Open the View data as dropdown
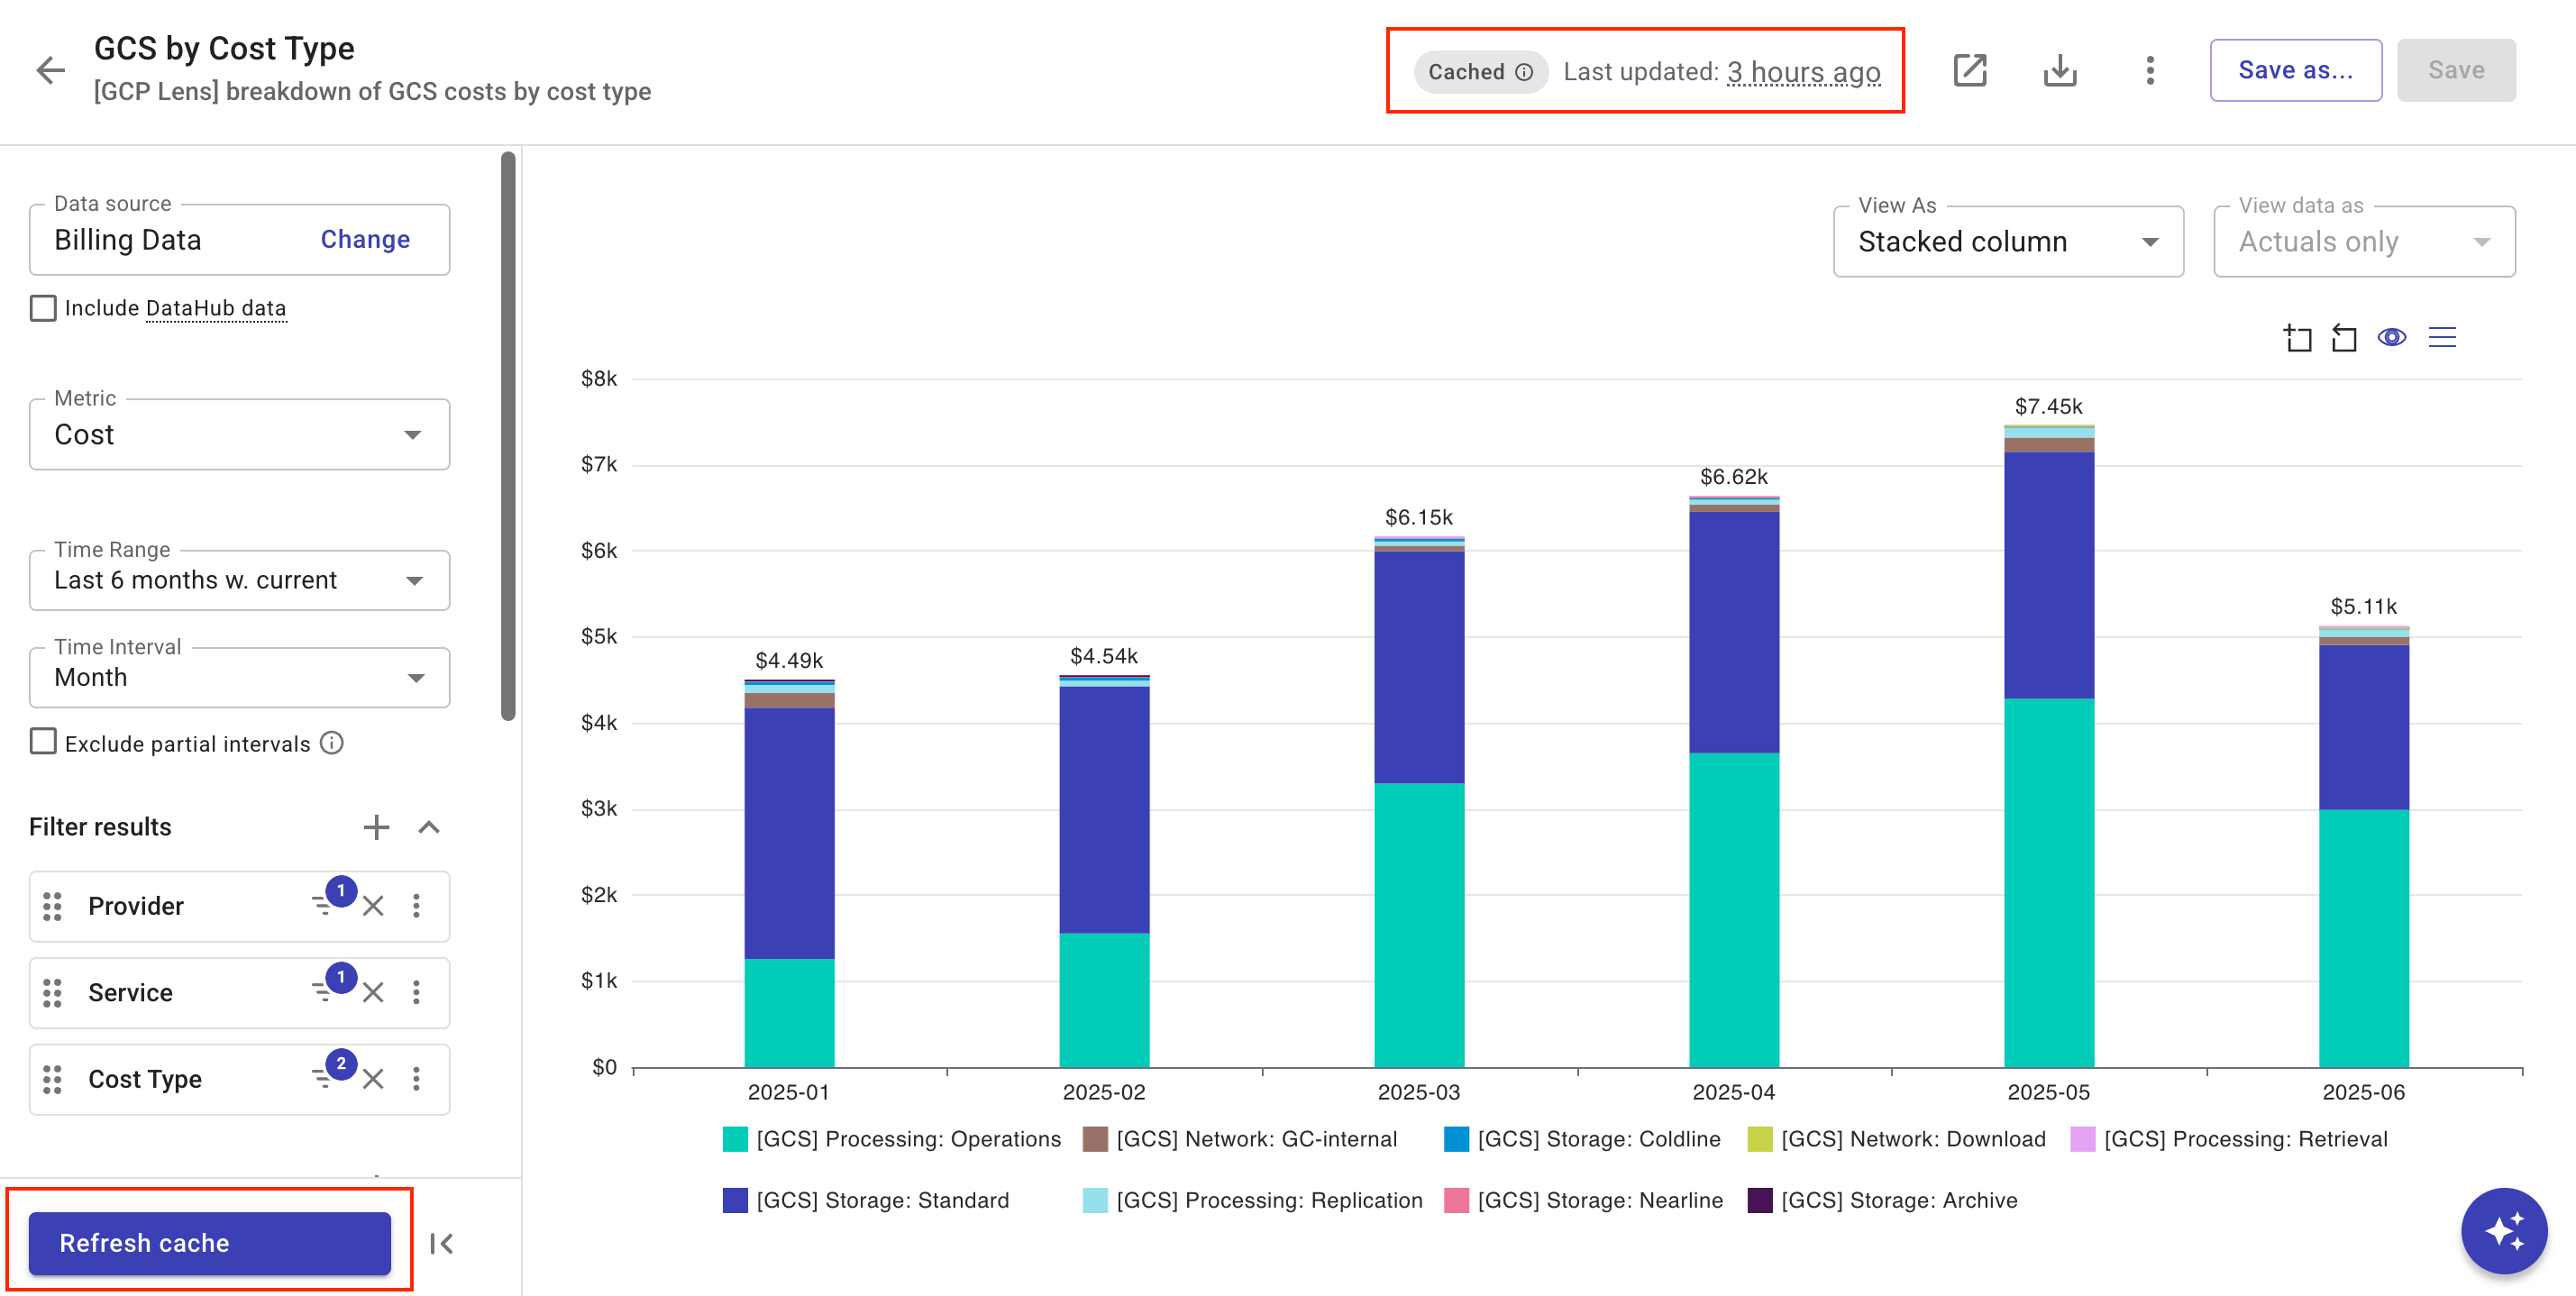This screenshot has height=1296, width=2576. (2364, 242)
